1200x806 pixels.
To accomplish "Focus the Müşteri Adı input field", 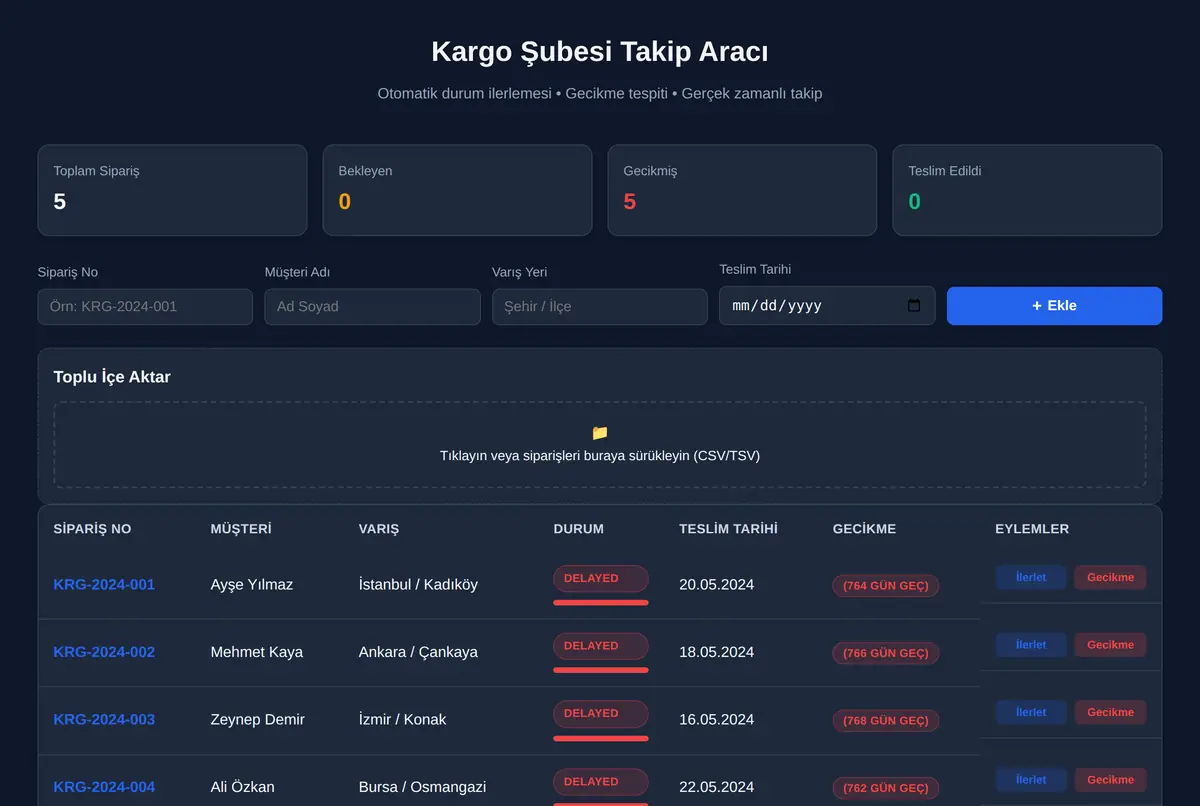I will click(372, 307).
